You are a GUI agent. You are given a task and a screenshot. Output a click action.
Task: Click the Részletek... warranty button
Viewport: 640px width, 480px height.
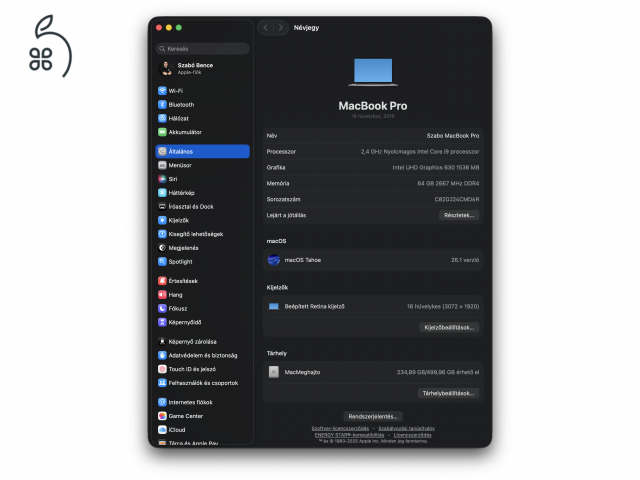(459, 215)
